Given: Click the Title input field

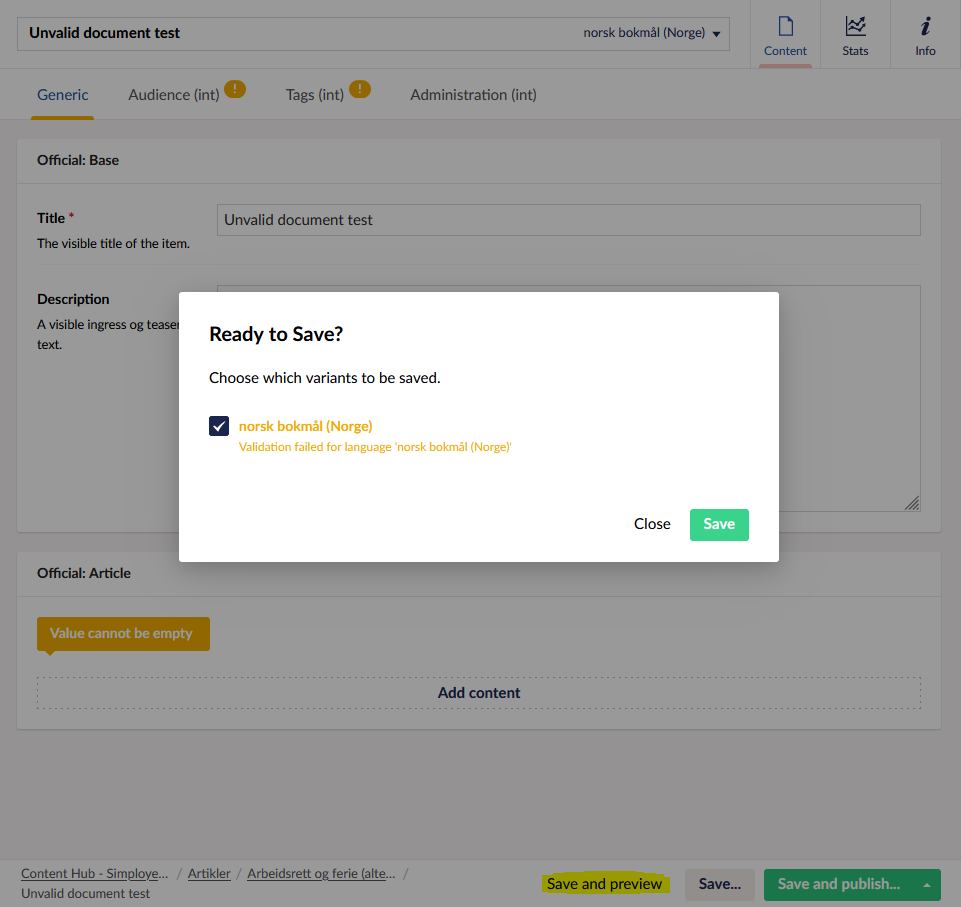Looking at the screenshot, I should 568,220.
